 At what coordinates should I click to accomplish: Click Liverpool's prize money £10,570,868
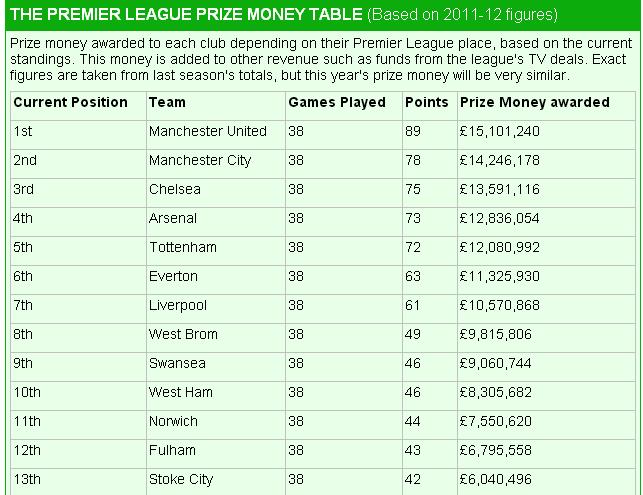click(499, 305)
